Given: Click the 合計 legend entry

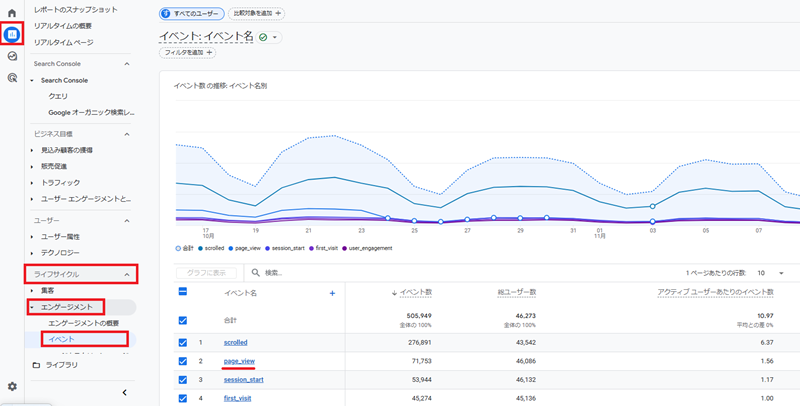Looking at the screenshot, I should [184, 248].
